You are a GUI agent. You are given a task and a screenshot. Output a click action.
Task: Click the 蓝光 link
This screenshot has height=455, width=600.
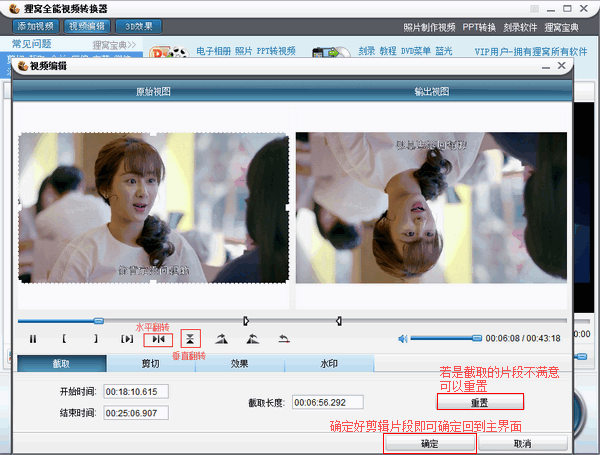click(x=444, y=51)
